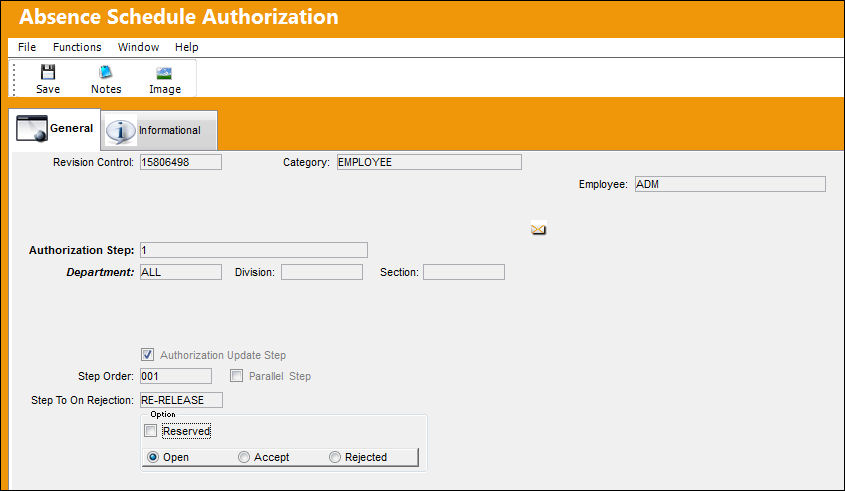Click the Section label

tap(399, 272)
